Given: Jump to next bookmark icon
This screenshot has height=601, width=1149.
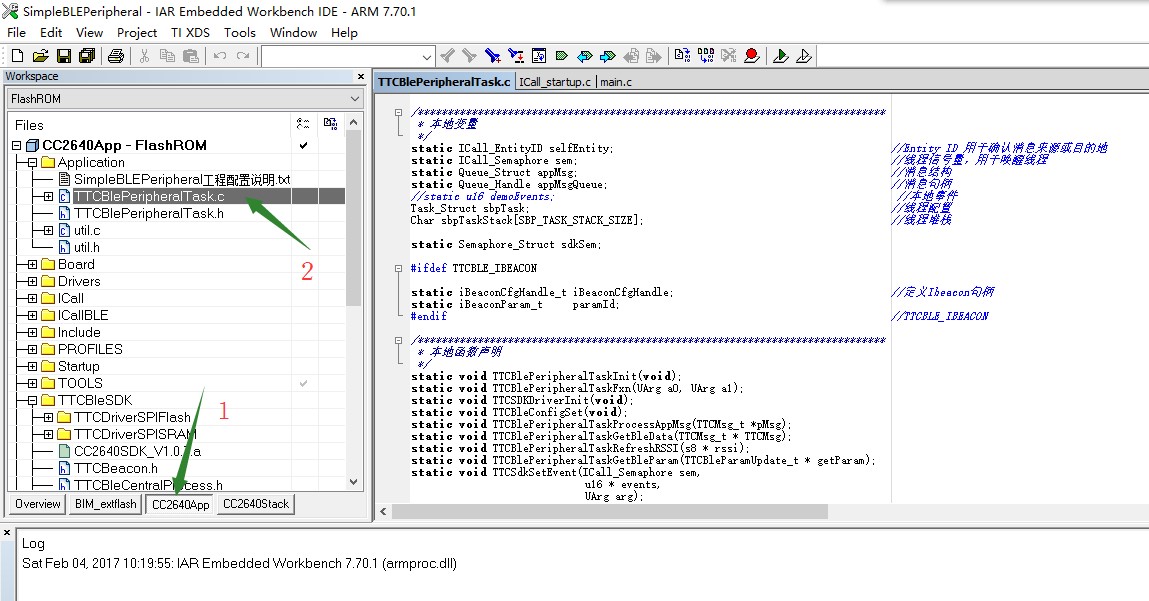Looking at the screenshot, I should click(x=607, y=56).
